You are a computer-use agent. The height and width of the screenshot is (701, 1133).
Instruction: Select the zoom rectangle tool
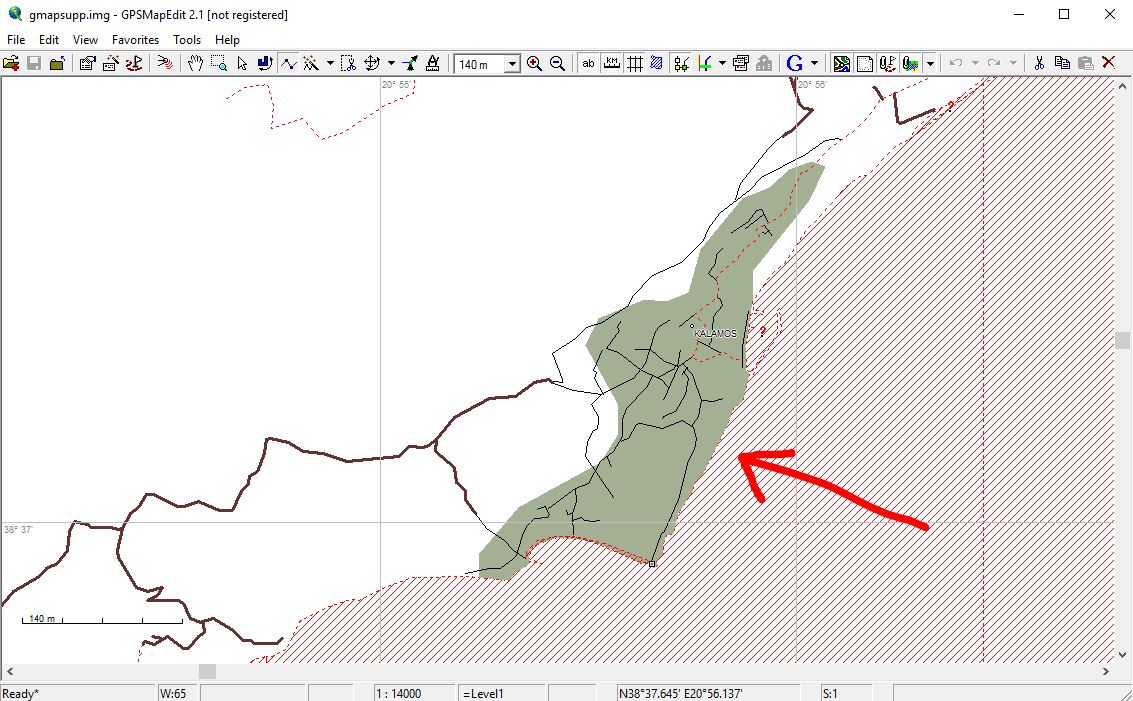tap(218, 63)
